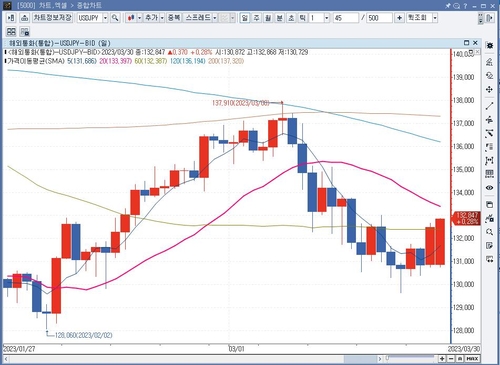Click the chart settings gear icon
Viewport: 500px width, 365px height.
point(489,45)
